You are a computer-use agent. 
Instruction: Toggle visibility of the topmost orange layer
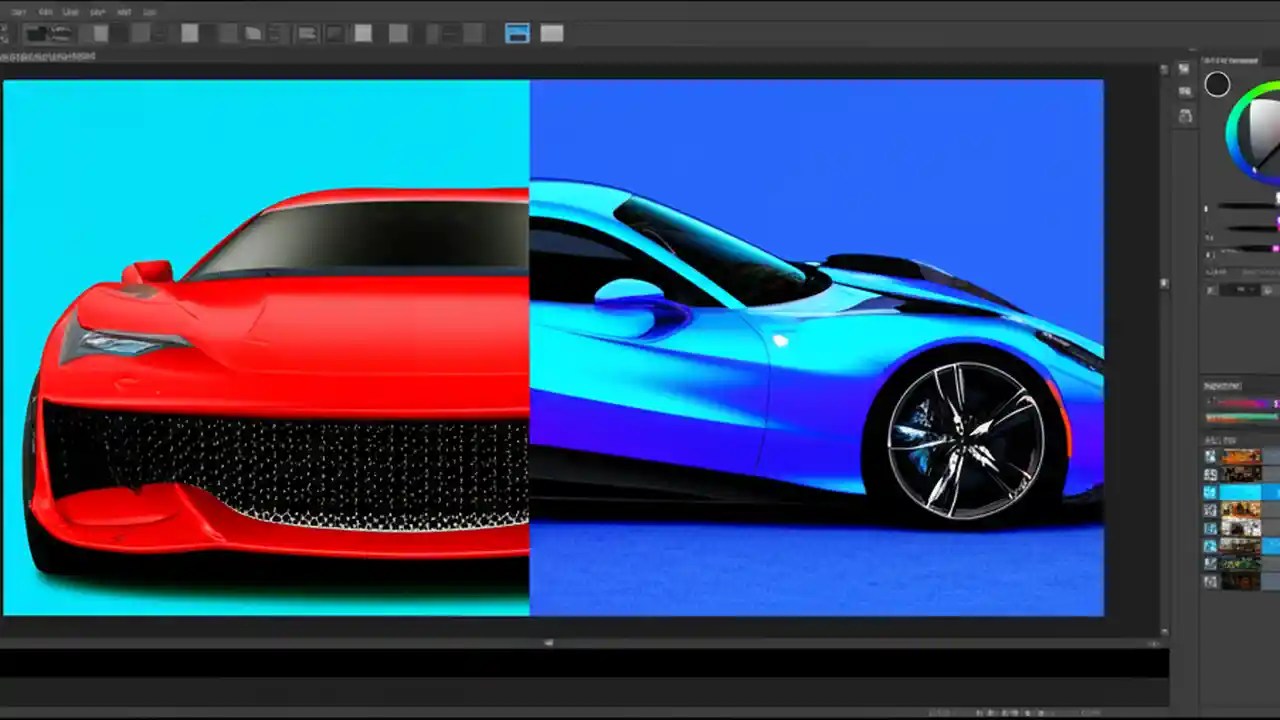[1211, 456]
